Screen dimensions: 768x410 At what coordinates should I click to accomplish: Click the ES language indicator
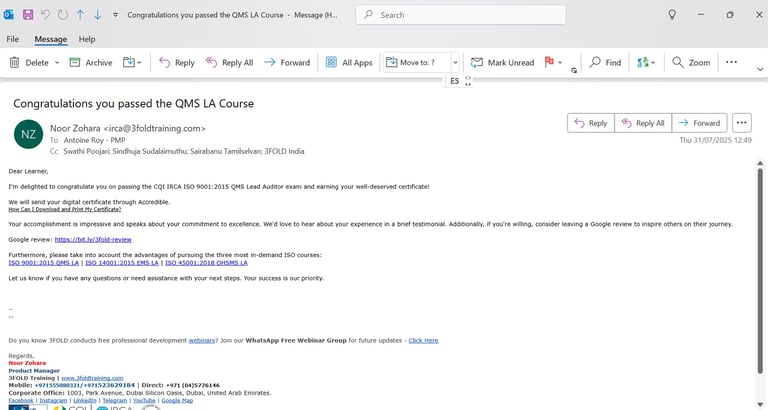coord(455,81)
